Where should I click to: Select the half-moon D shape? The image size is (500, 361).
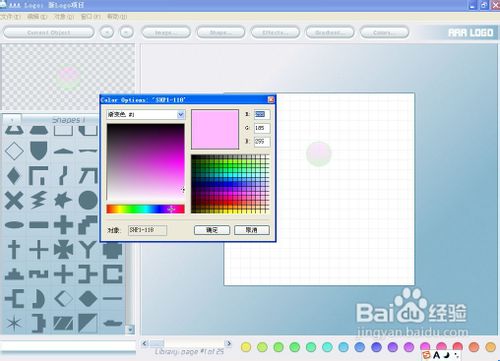[x=39, y=299]
